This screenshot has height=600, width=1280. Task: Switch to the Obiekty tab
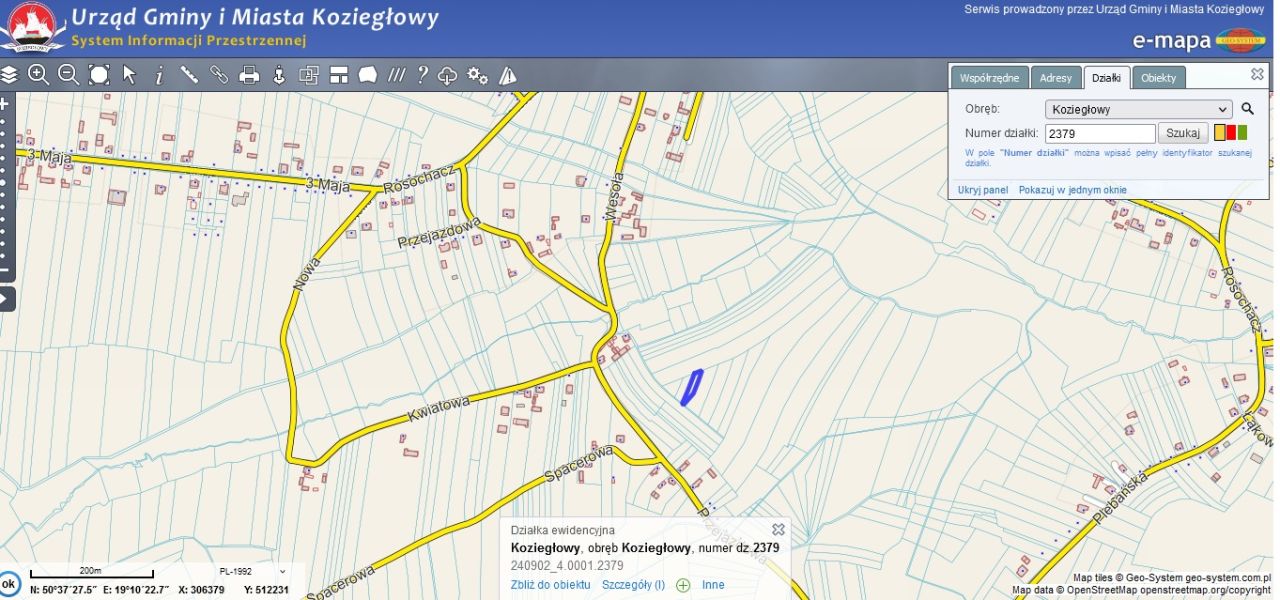[x=1159, y=78]
